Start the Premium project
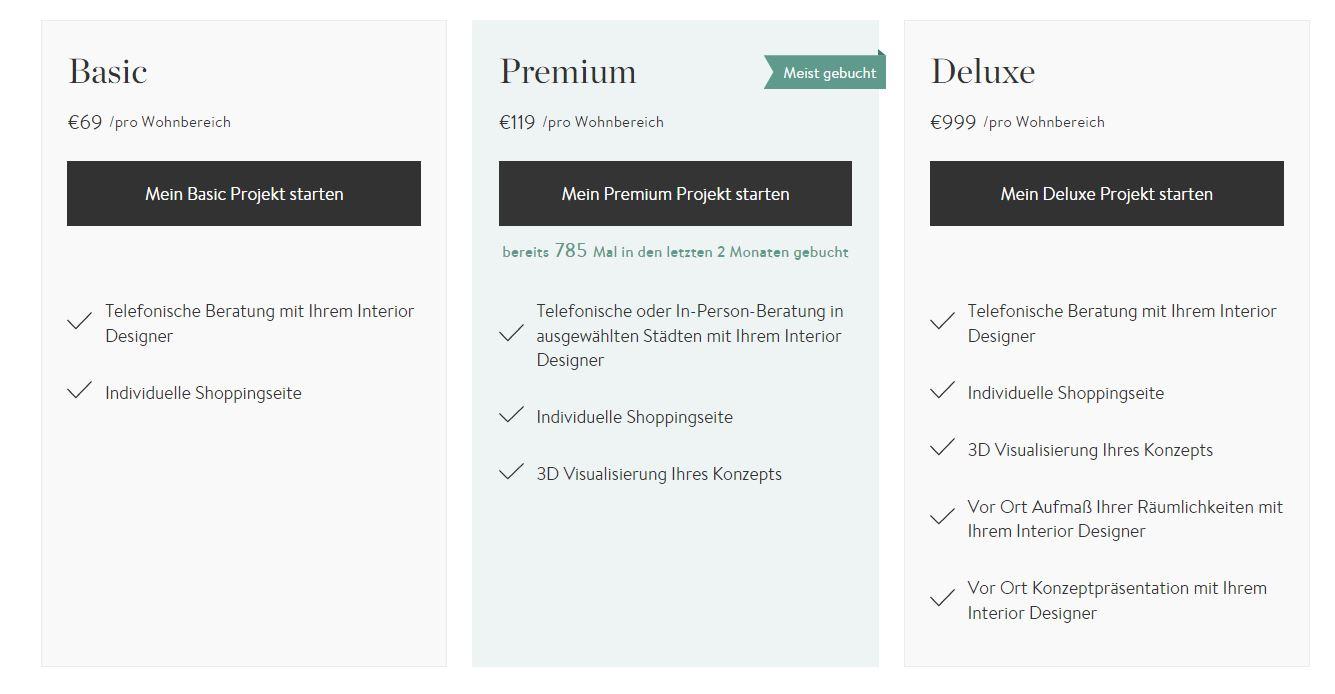This screenshot has width=1335, height=694. (675, 194)
